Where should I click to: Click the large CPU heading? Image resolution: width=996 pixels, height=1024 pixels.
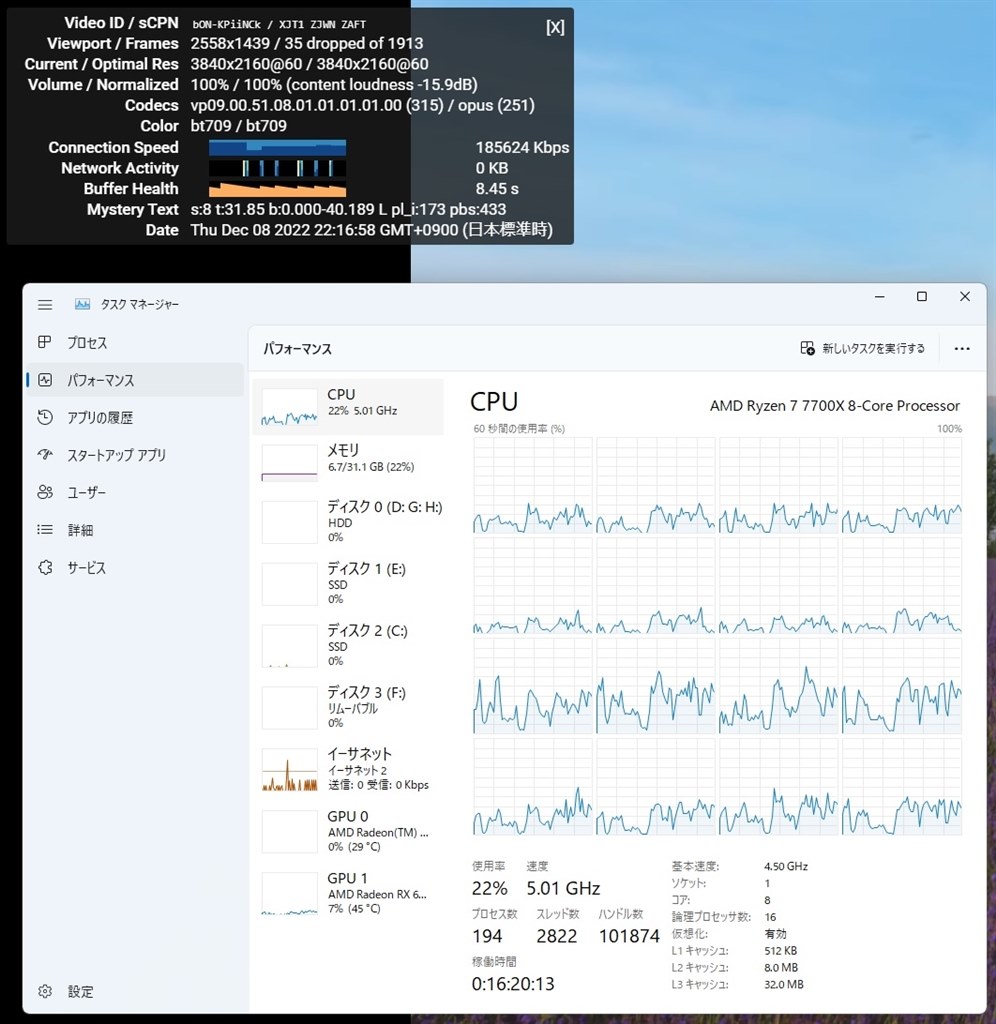click(x=494, y=402)
